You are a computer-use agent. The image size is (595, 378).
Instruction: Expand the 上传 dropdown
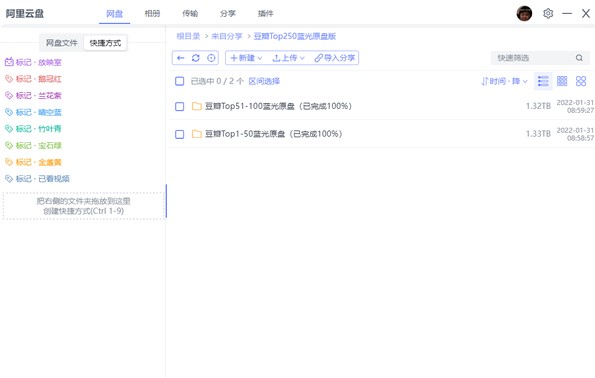(289, 58)
